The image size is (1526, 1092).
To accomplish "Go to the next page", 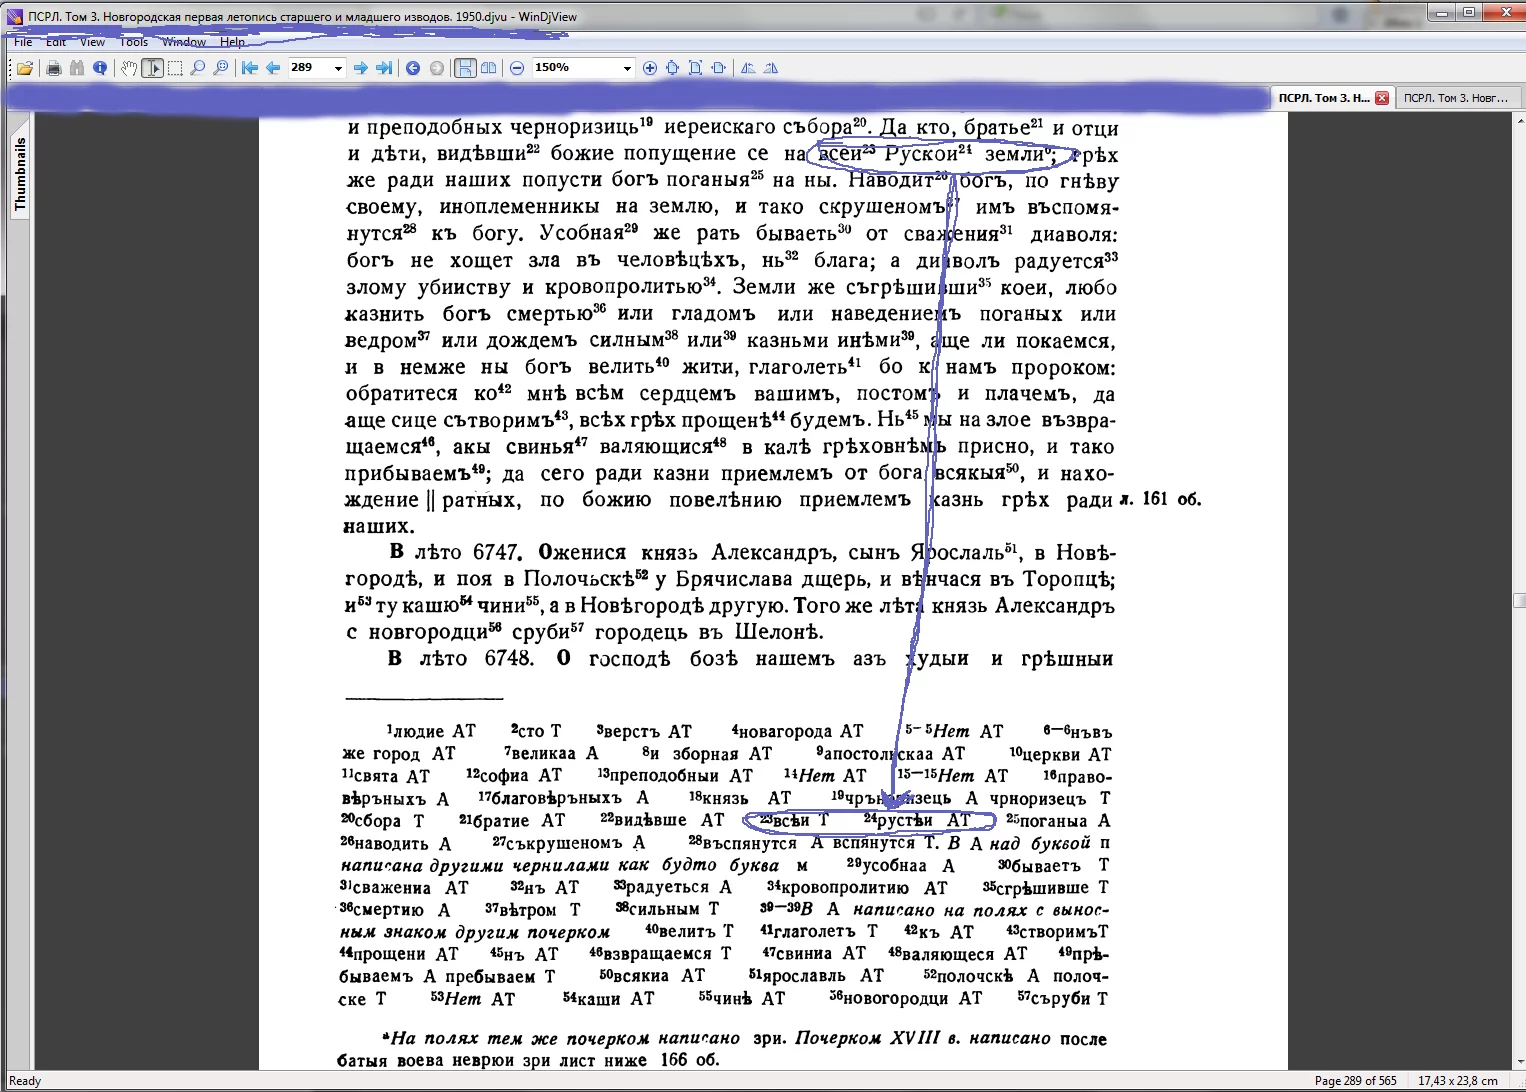I will tap(361, 68).
